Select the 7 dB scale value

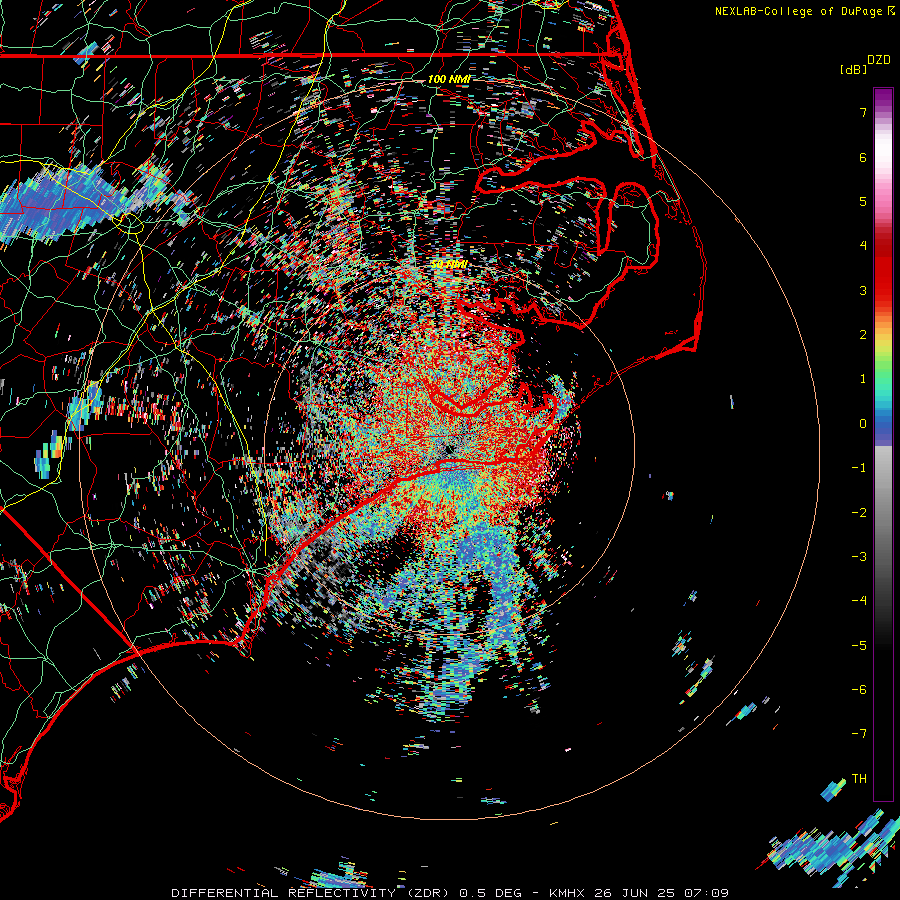863,112
